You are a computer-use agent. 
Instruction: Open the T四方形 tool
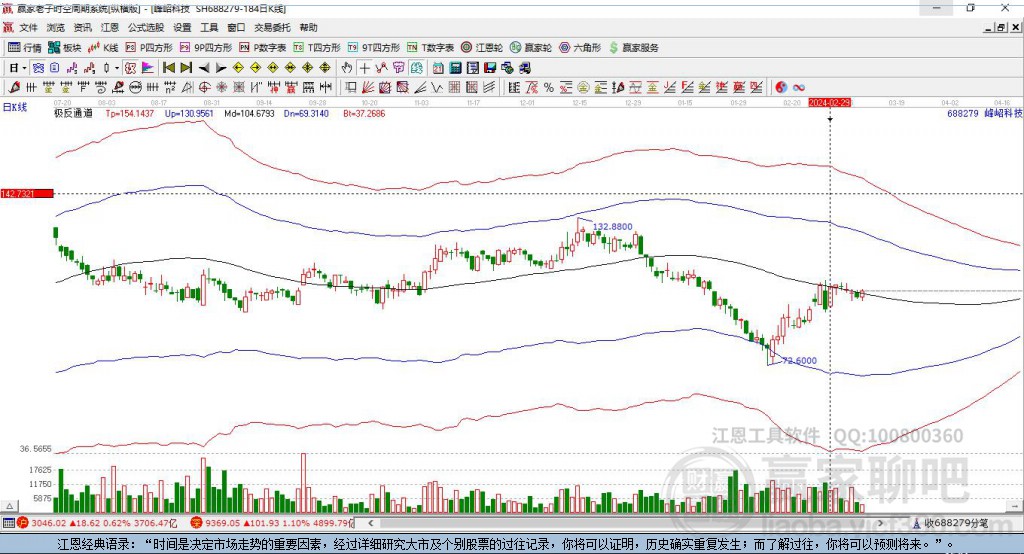pyautogui.click(x=317, y=48)
